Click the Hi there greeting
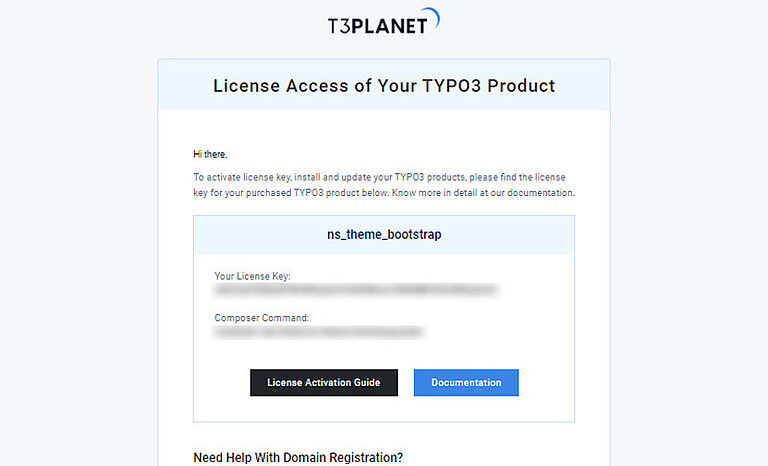Viewport: 768px width, 466px height. click(210, 154)
